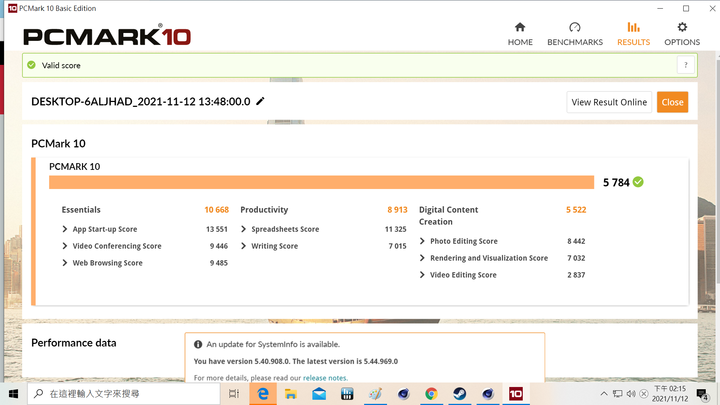Click the Productivity score 8 913
This screenshot has height=405, width=720.
tap(397, 210)
